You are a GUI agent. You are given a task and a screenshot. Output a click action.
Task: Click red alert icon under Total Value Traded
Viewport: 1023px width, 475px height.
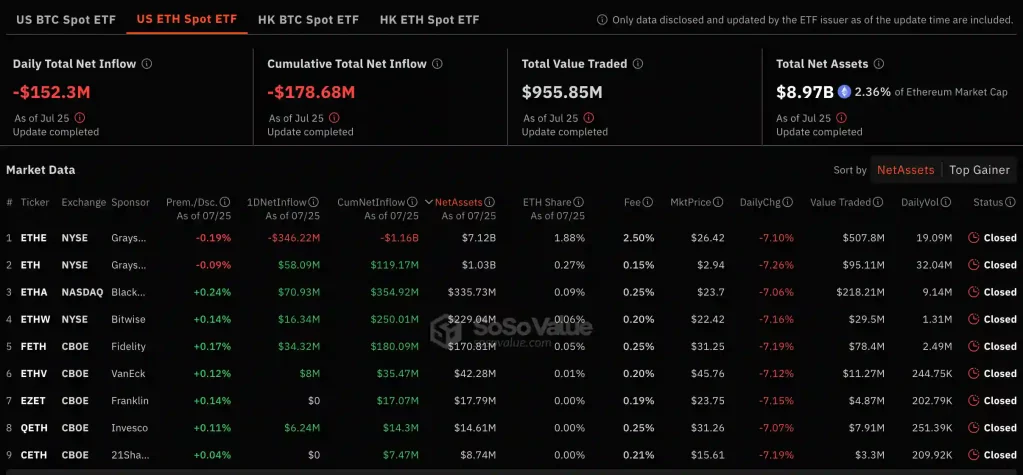588,118
